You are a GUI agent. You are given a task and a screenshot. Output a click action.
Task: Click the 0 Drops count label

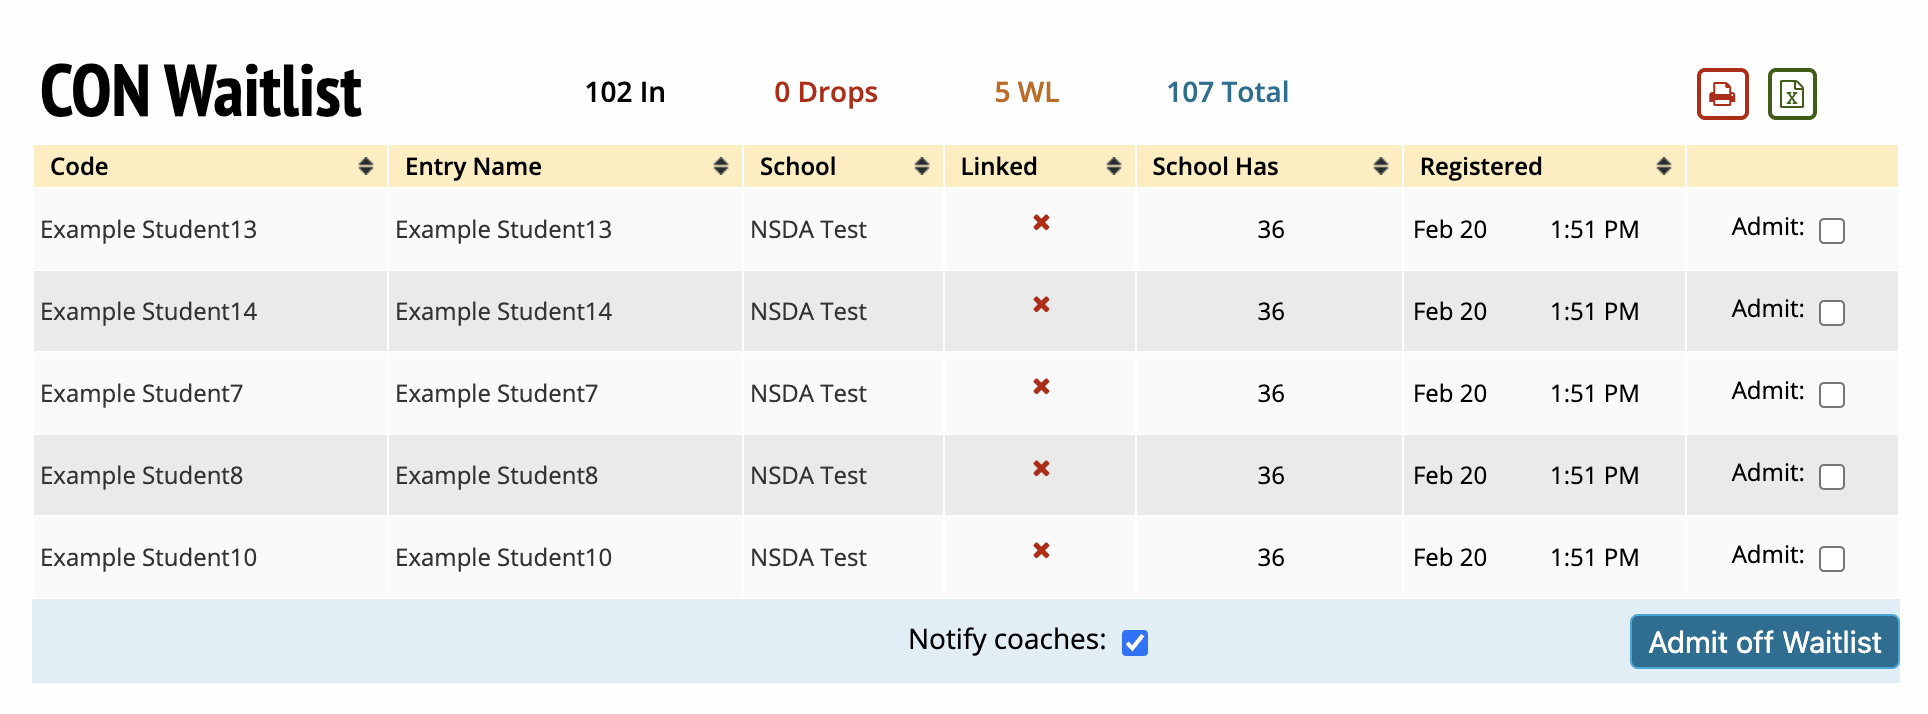tap(825, 92)
